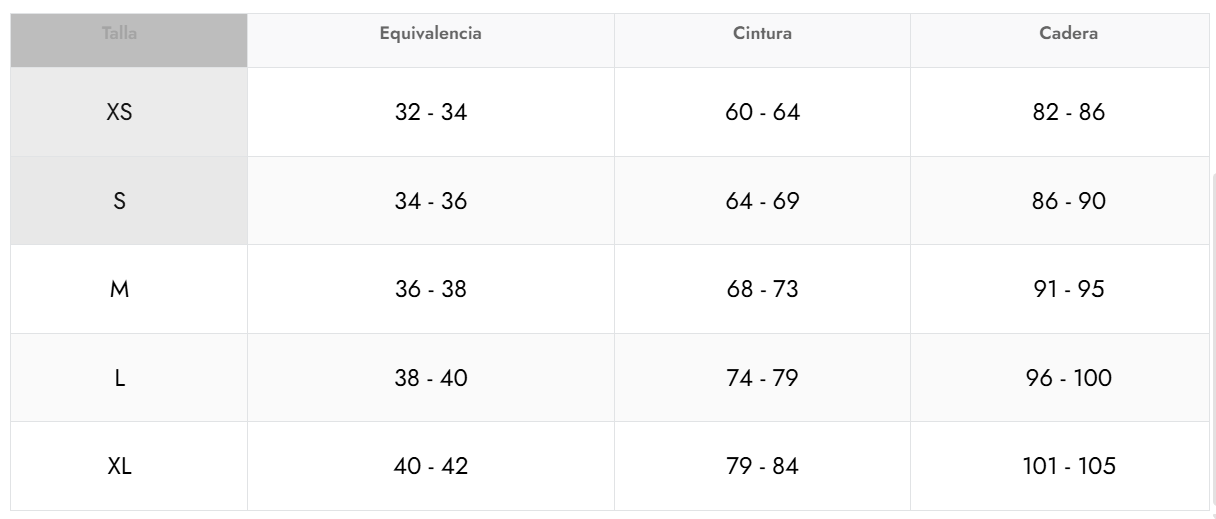The height and width of the screenshot is (519, 1216).
Task: Click the 91 - 95 cadera cell
Action: tap(1069, 290)
